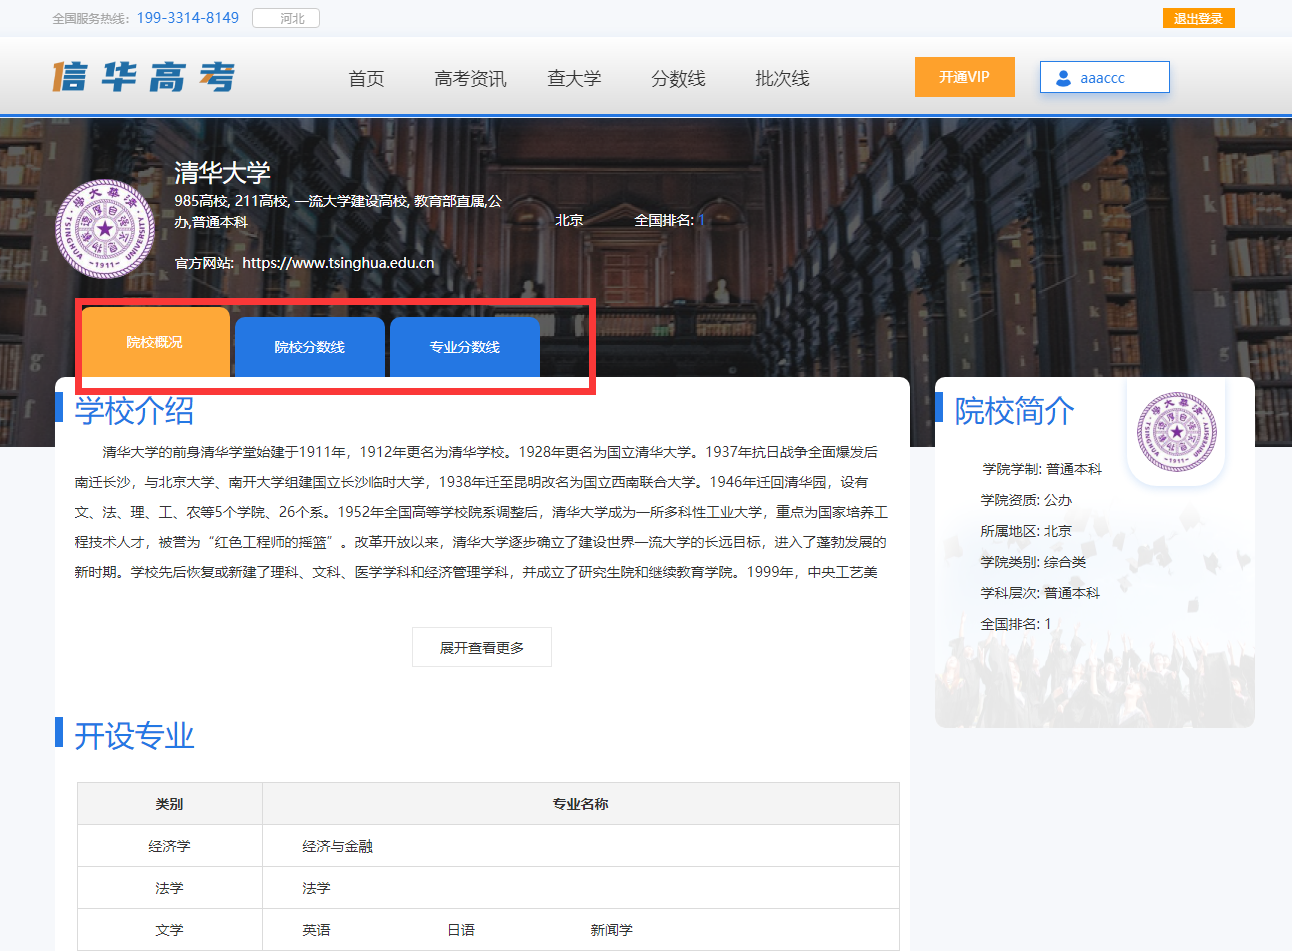Click the 学院学制: 普通本科 entry
Image resolution: width=1292 pixels, height=951 pixels.
coord(1042,469)
